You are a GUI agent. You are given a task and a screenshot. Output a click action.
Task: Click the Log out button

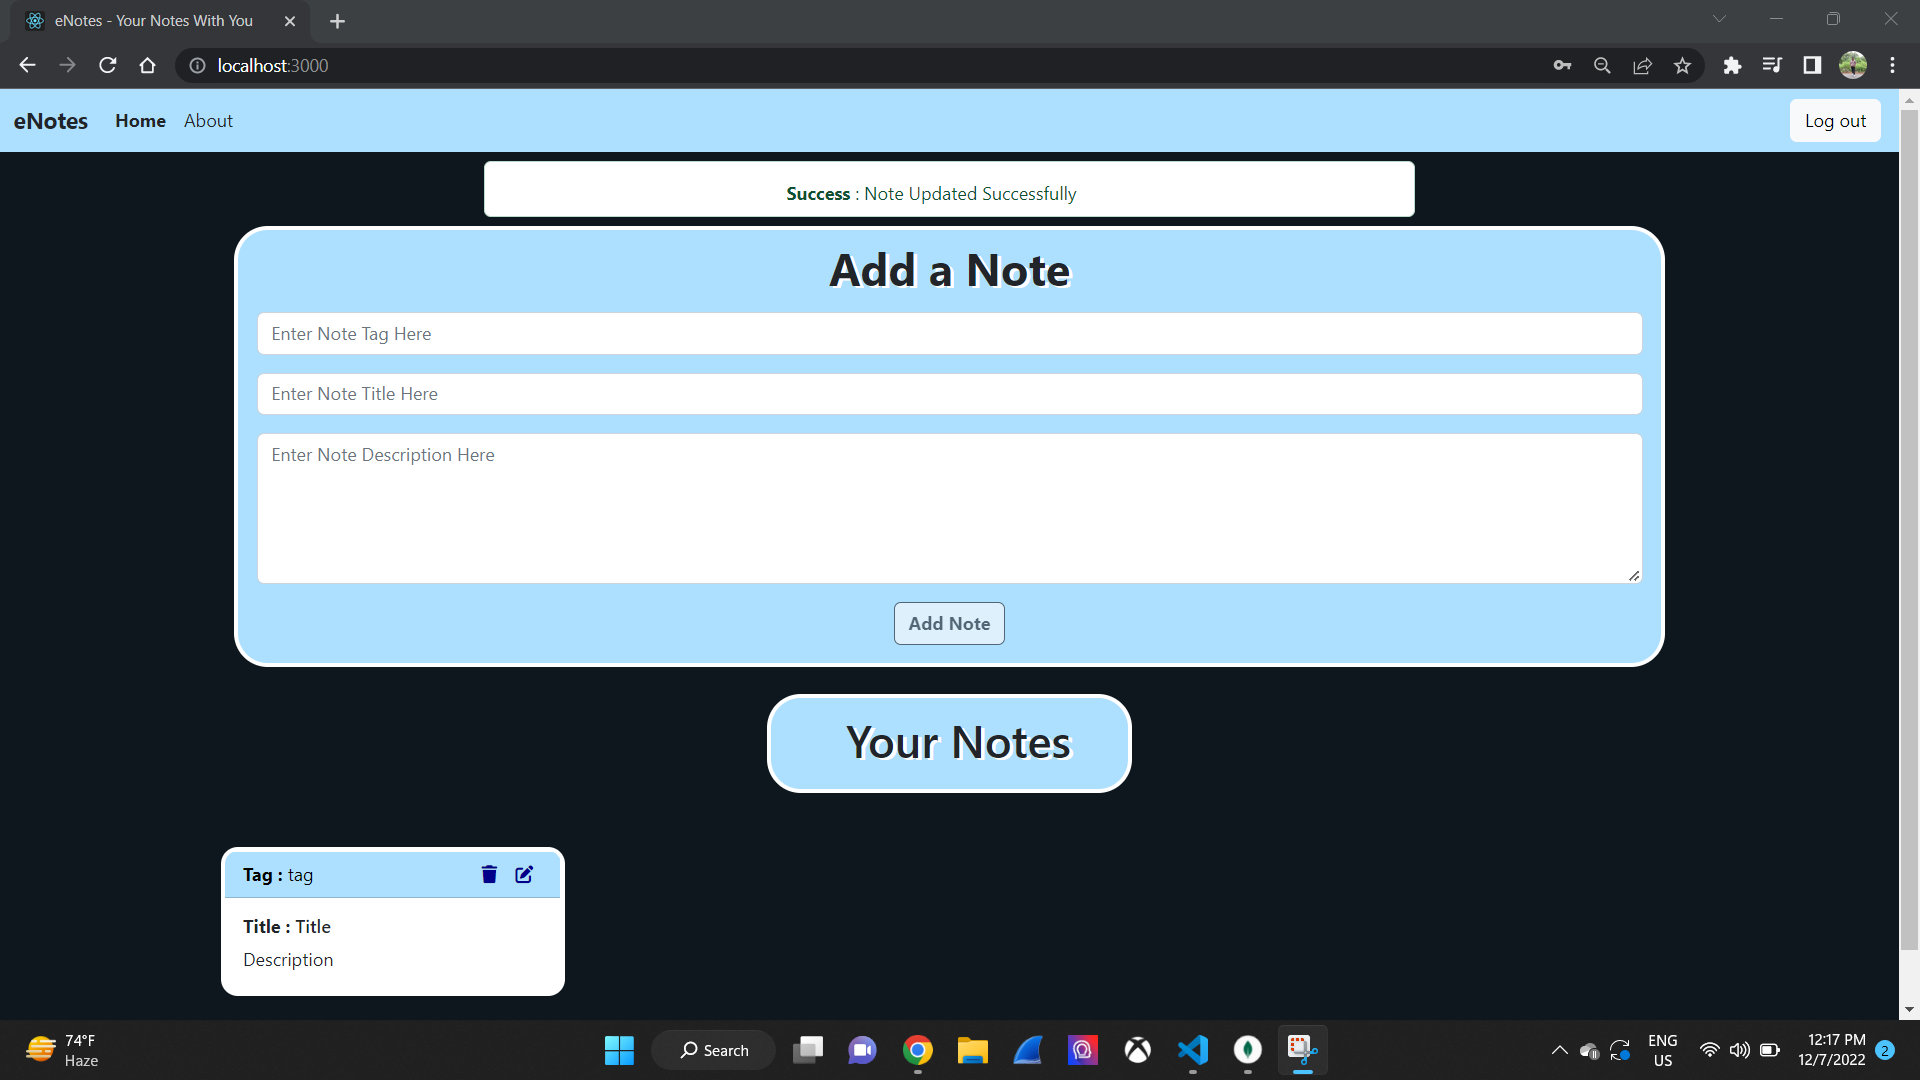pos(1835,121)
